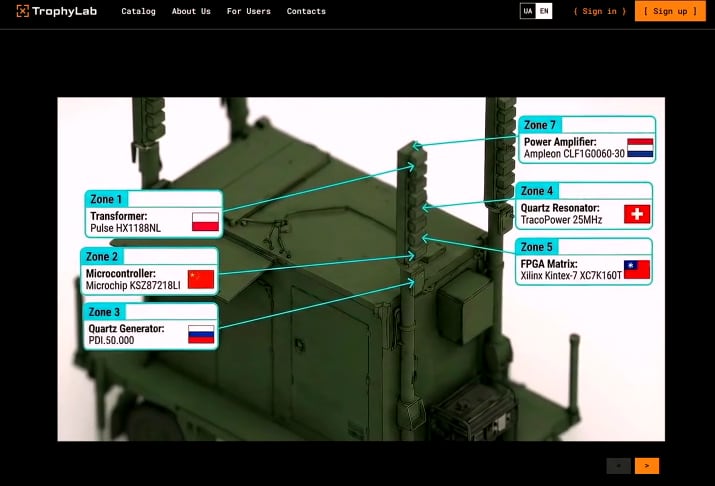
Task: Click the Netherlands flag in Zone 7
Action: (640, 148)
